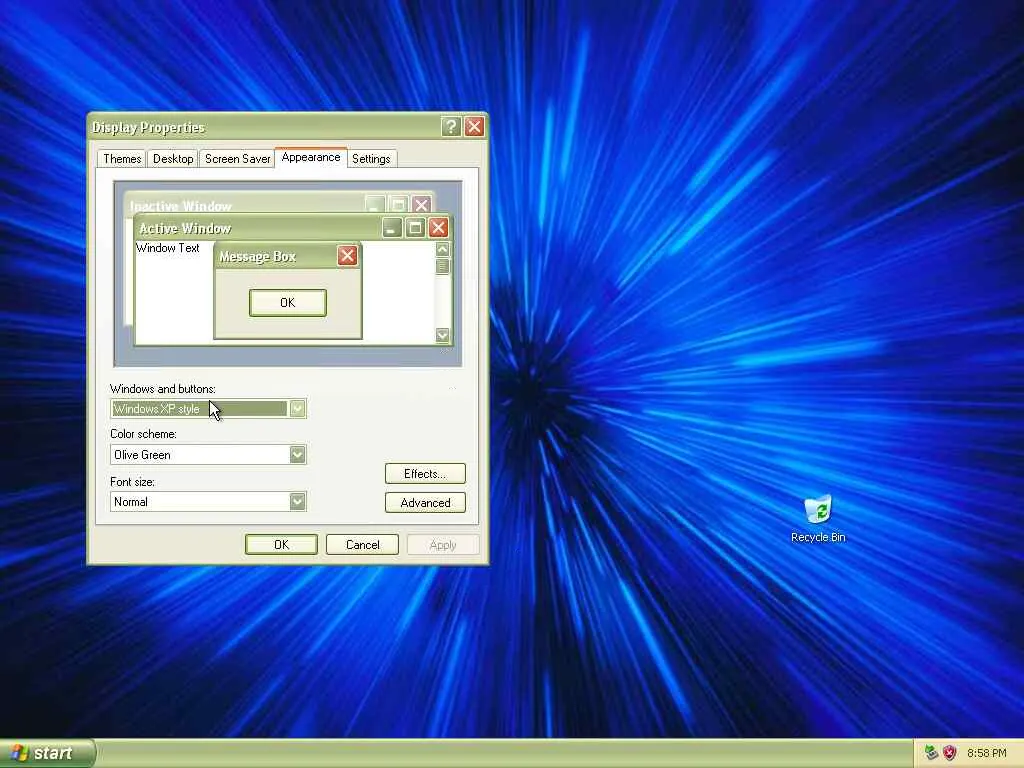Viewport: 1024px width, 768px height.
Task: Click the 8:58 PM clock
Action: (987, 753)
